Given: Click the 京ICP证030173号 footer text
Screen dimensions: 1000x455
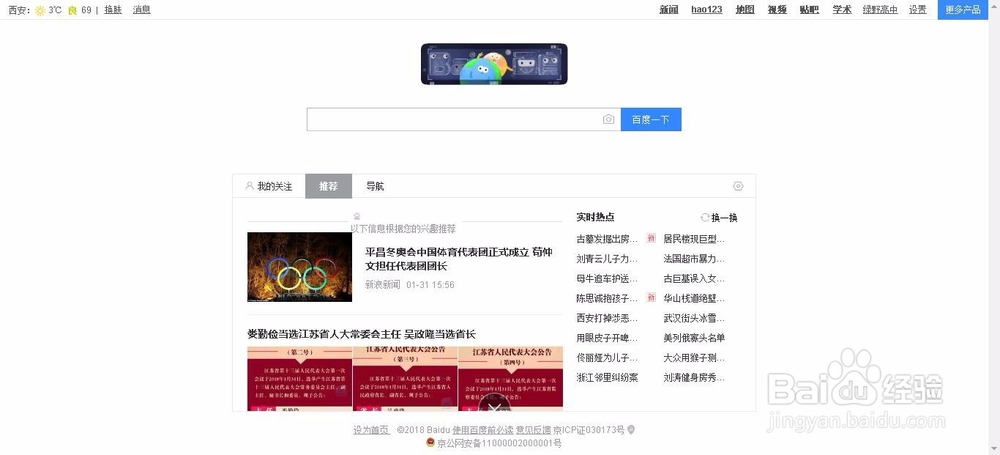Looking at the screenshot, I should point(589,430).
